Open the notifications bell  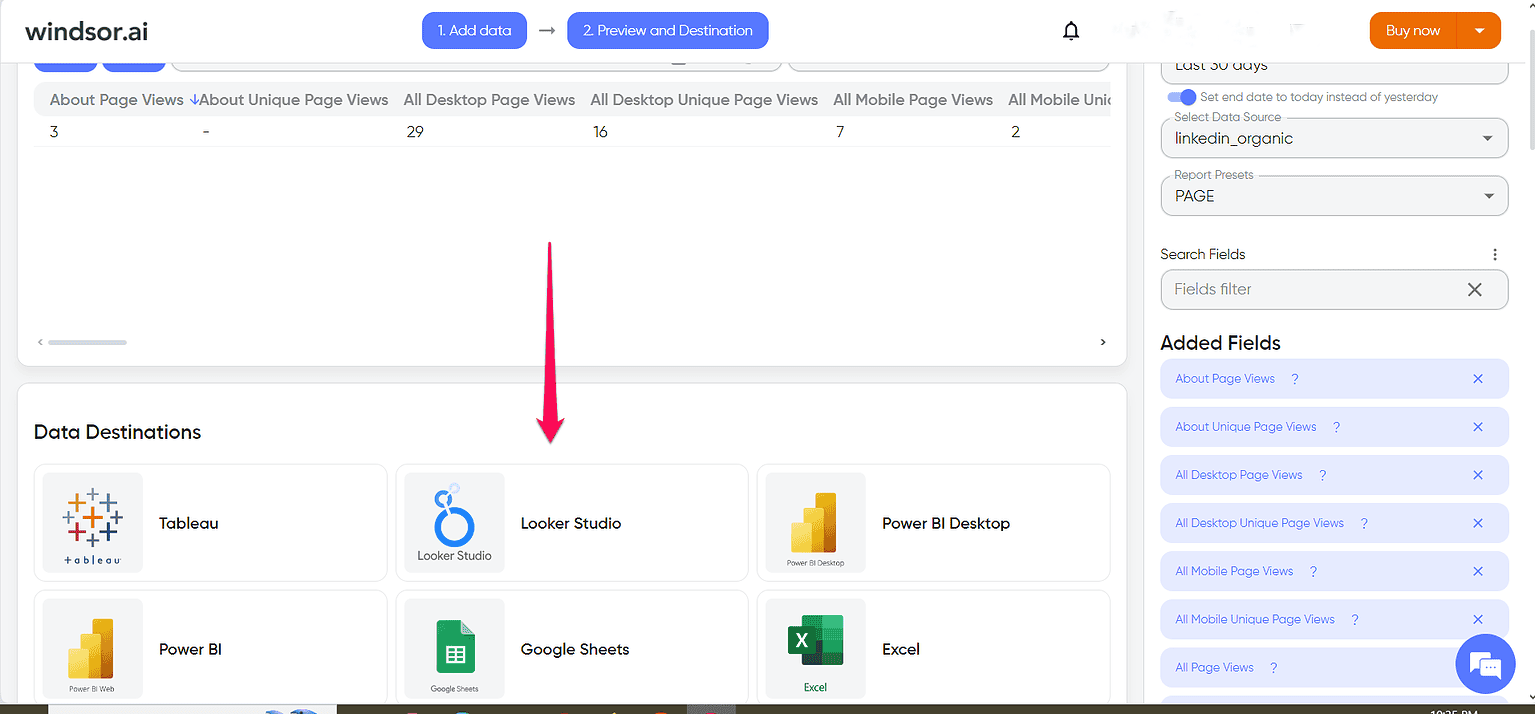pyautogui.click(x=1071, y=31)
